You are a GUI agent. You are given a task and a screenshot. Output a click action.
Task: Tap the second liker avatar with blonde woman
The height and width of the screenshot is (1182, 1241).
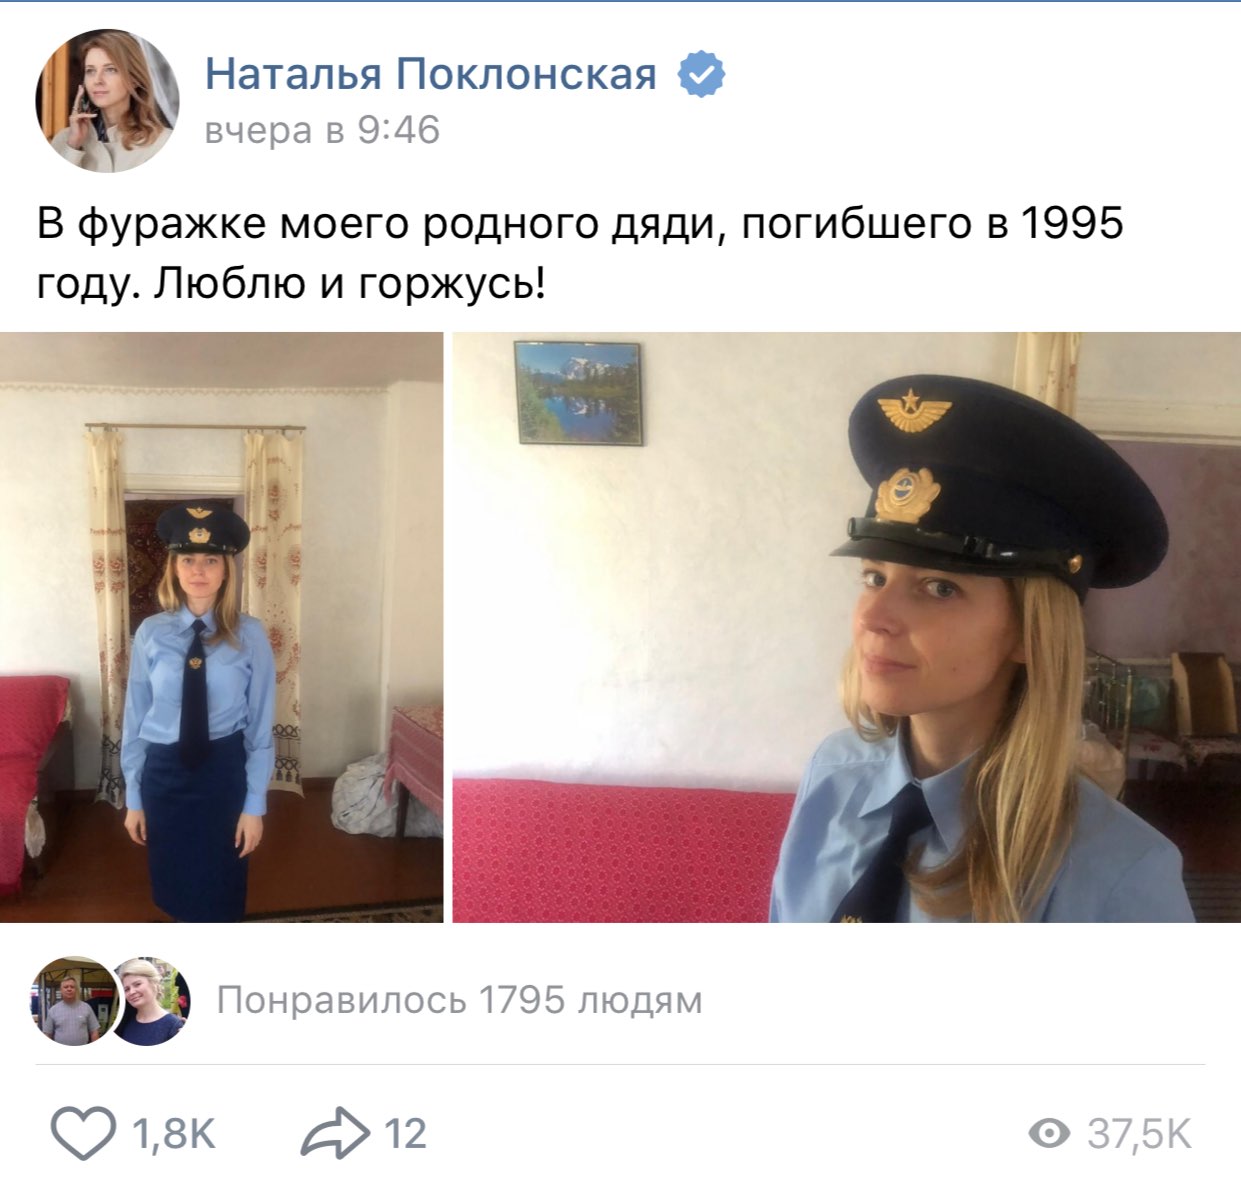[x=149, y=1001]
